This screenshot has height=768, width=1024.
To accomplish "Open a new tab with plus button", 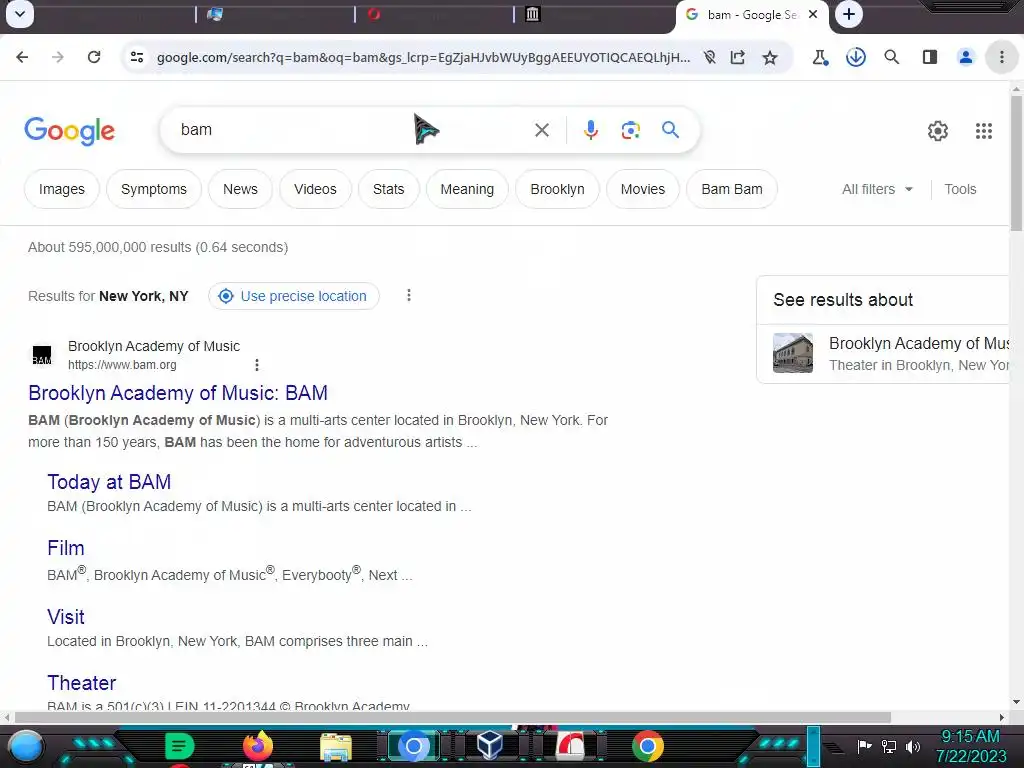I will pyautogui.click(x=848, y=14).
